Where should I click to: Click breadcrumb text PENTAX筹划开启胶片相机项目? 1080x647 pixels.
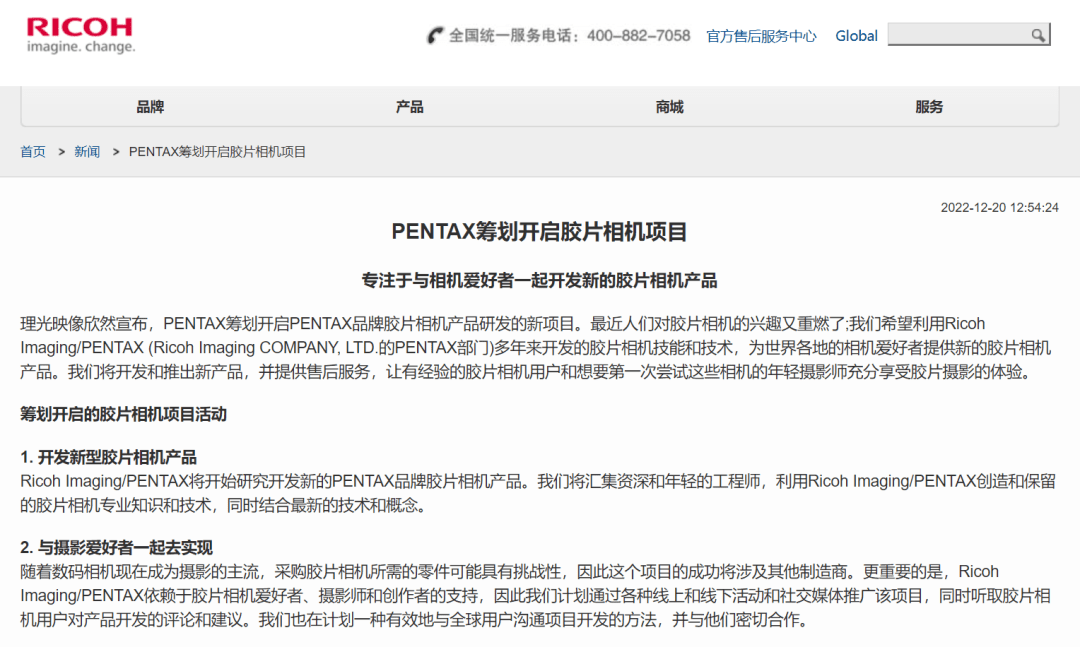click(x=218, y=152)
